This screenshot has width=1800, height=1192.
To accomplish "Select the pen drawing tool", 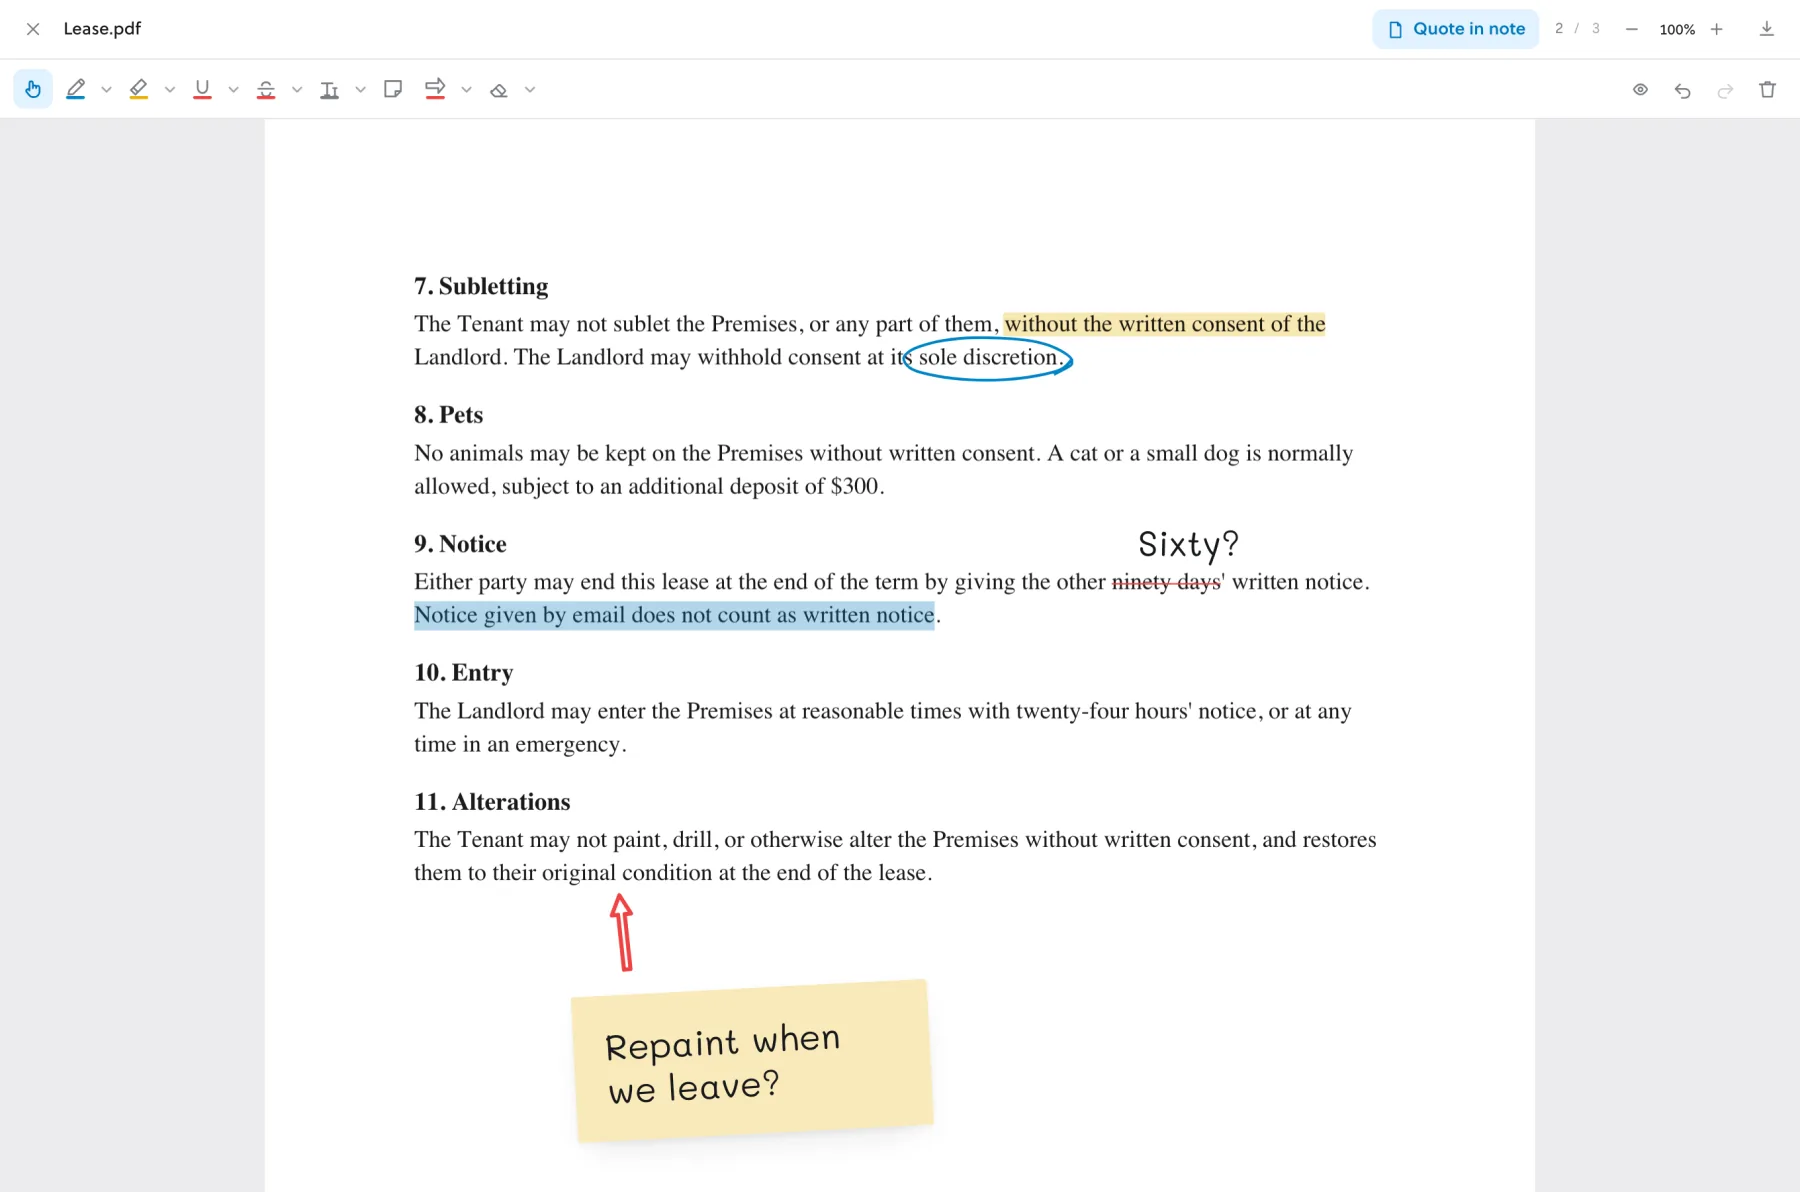I will (75, 89).
